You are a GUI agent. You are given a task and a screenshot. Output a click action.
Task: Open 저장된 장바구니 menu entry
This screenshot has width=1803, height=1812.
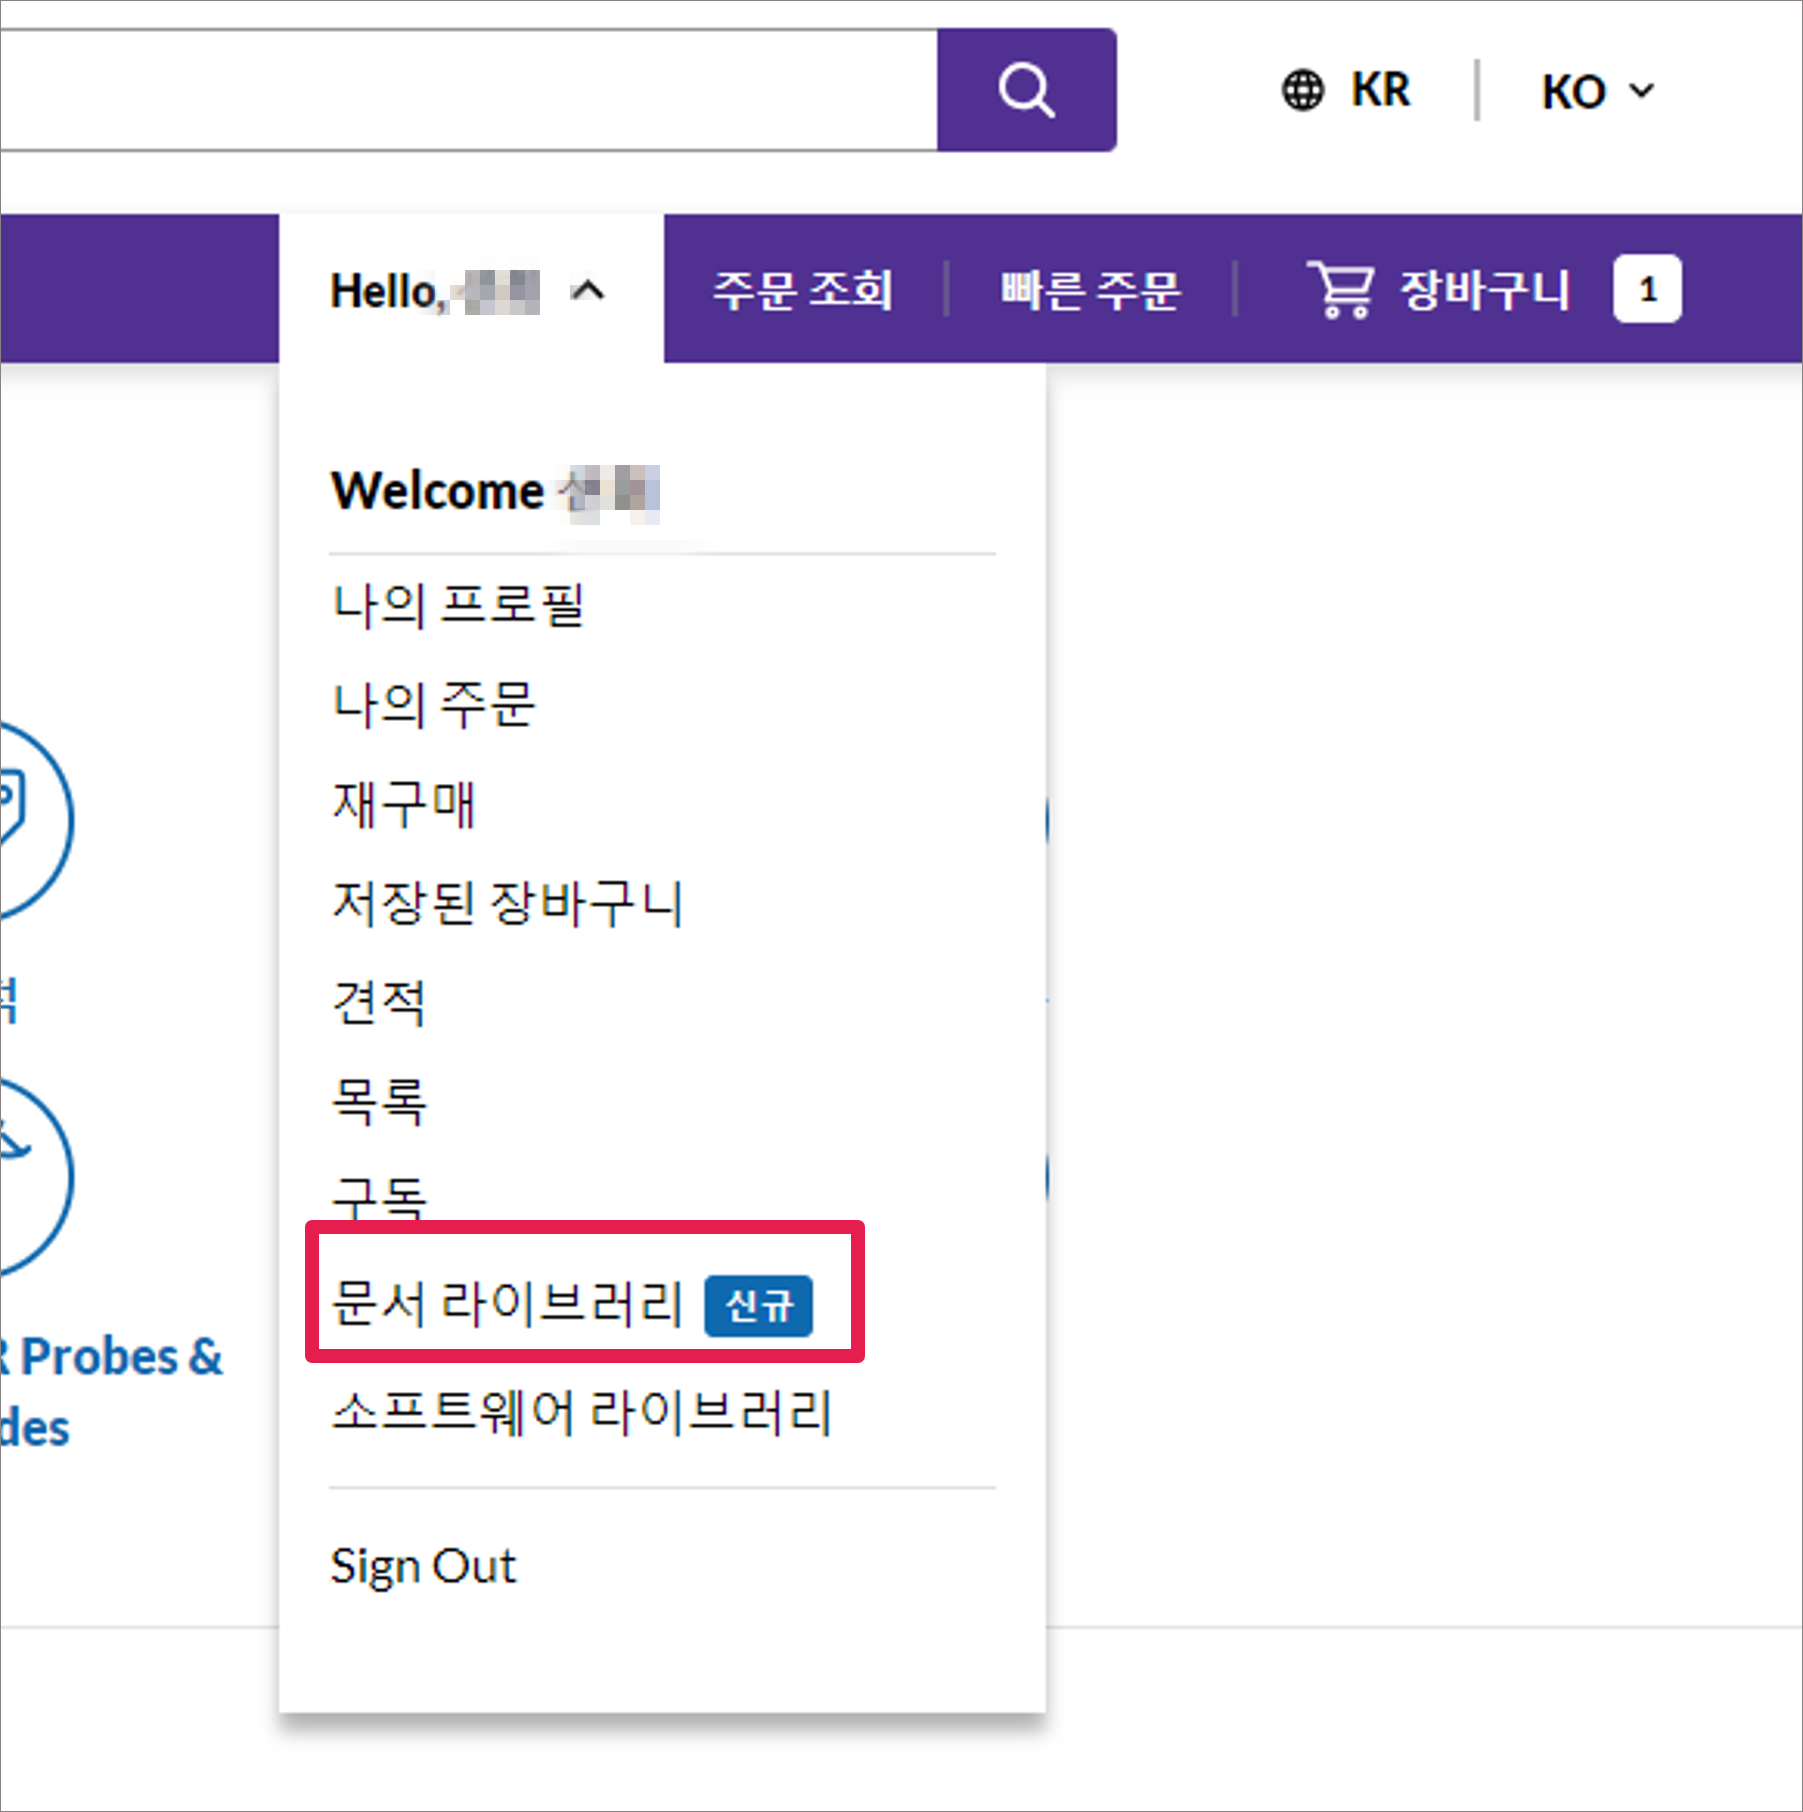pyautogui.click(x=507, y=903)
